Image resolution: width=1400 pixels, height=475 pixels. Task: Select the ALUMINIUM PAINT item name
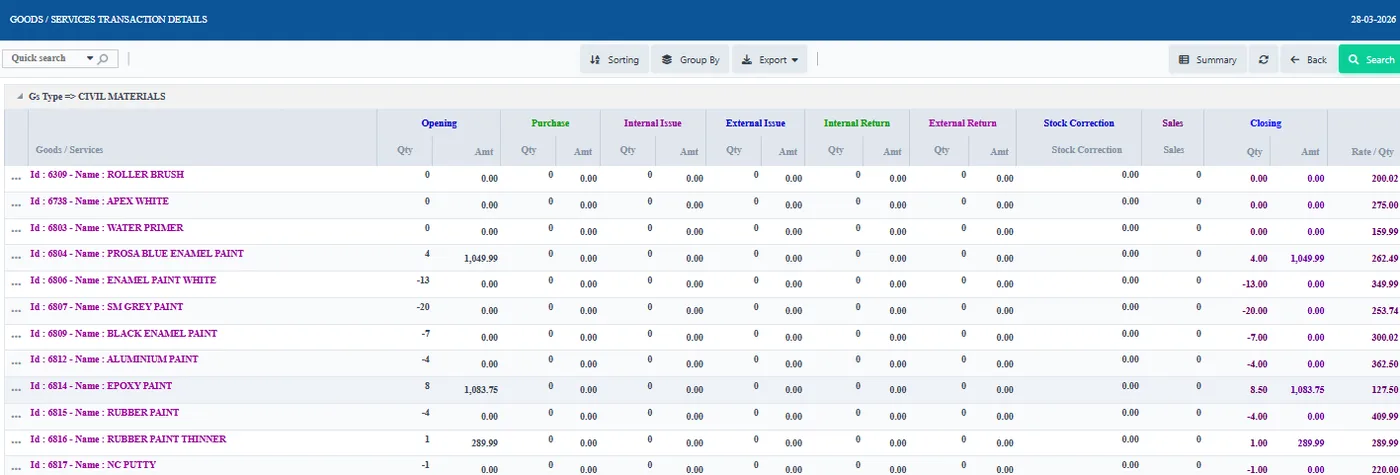click(x=114, y=359)
